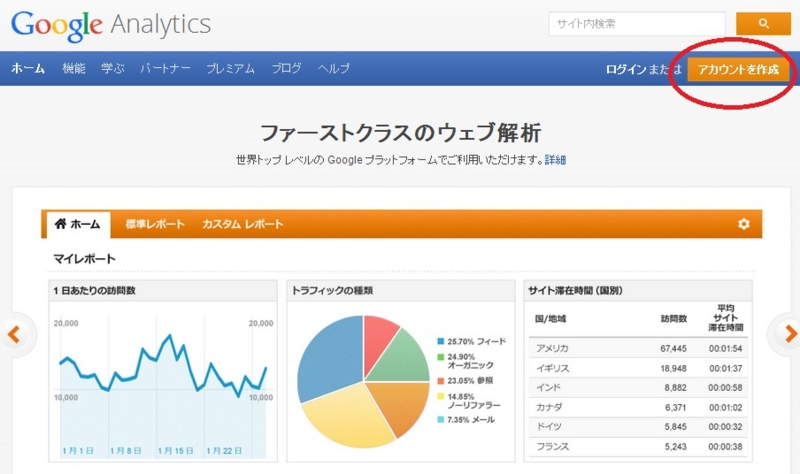Advance the carousel with the right arrow

tap(790, 334)
